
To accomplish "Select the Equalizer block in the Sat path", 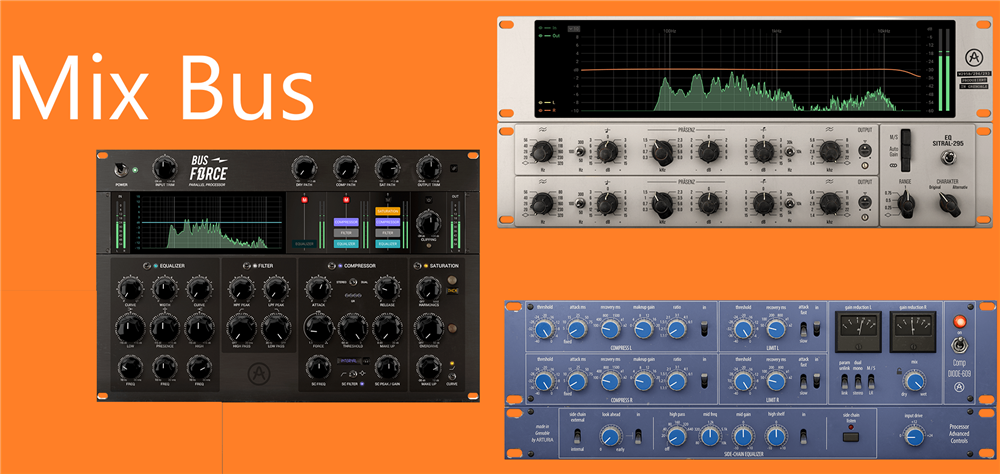I will 388,244.
